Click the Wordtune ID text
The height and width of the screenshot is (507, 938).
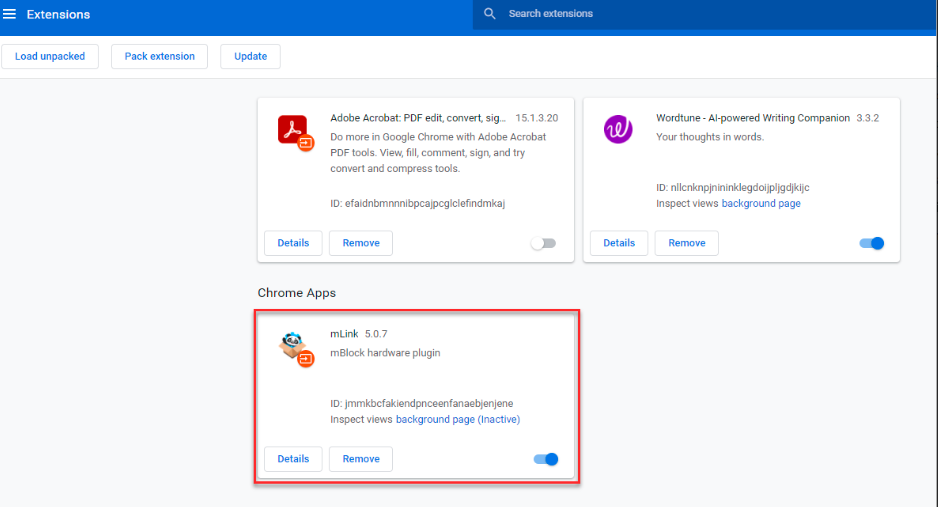[x=733, y=187]
